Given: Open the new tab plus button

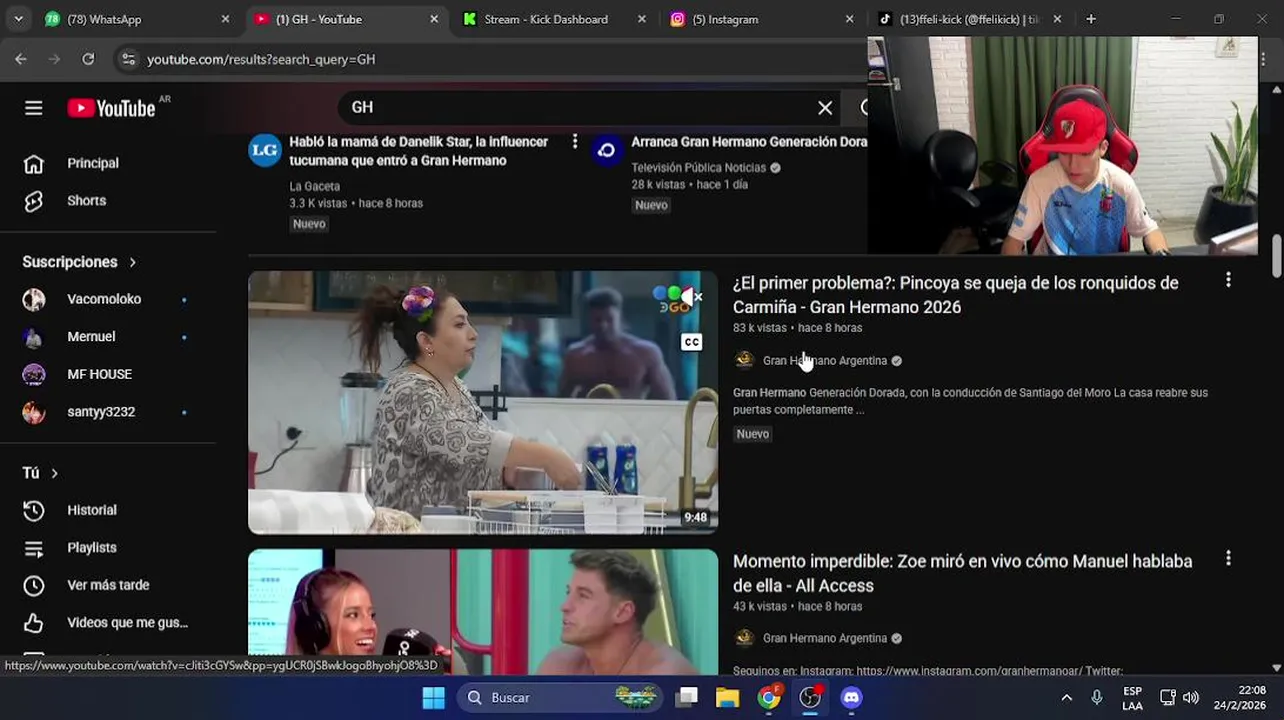Looking at the screenshot, I should pyautogui.click(x=1091, y=19).
